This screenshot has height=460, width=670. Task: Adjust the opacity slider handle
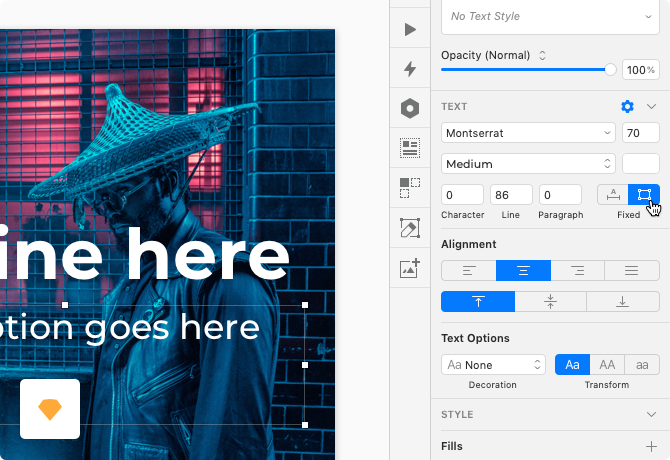pos(610,70)
